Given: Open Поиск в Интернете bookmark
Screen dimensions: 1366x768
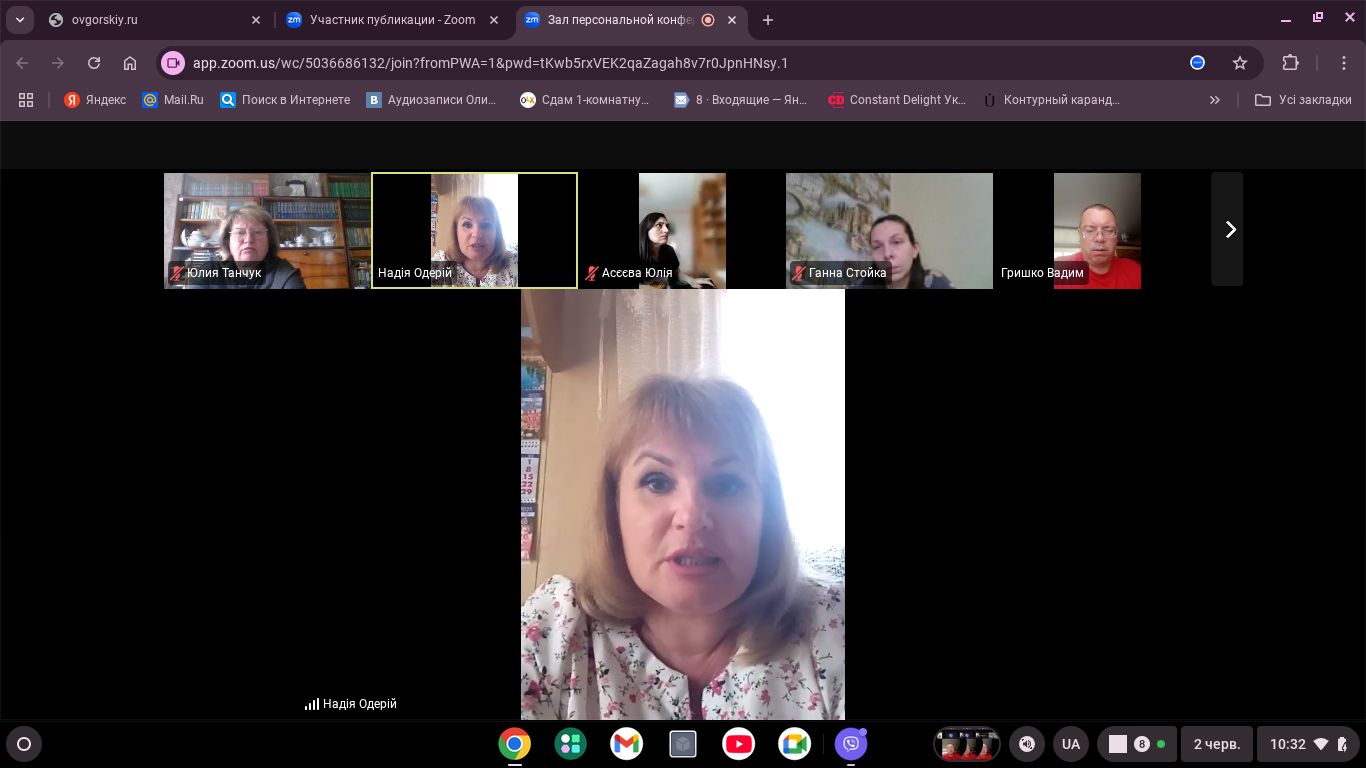Looking at the screenshot, I should pyautogui.click(x=285, y=100).
